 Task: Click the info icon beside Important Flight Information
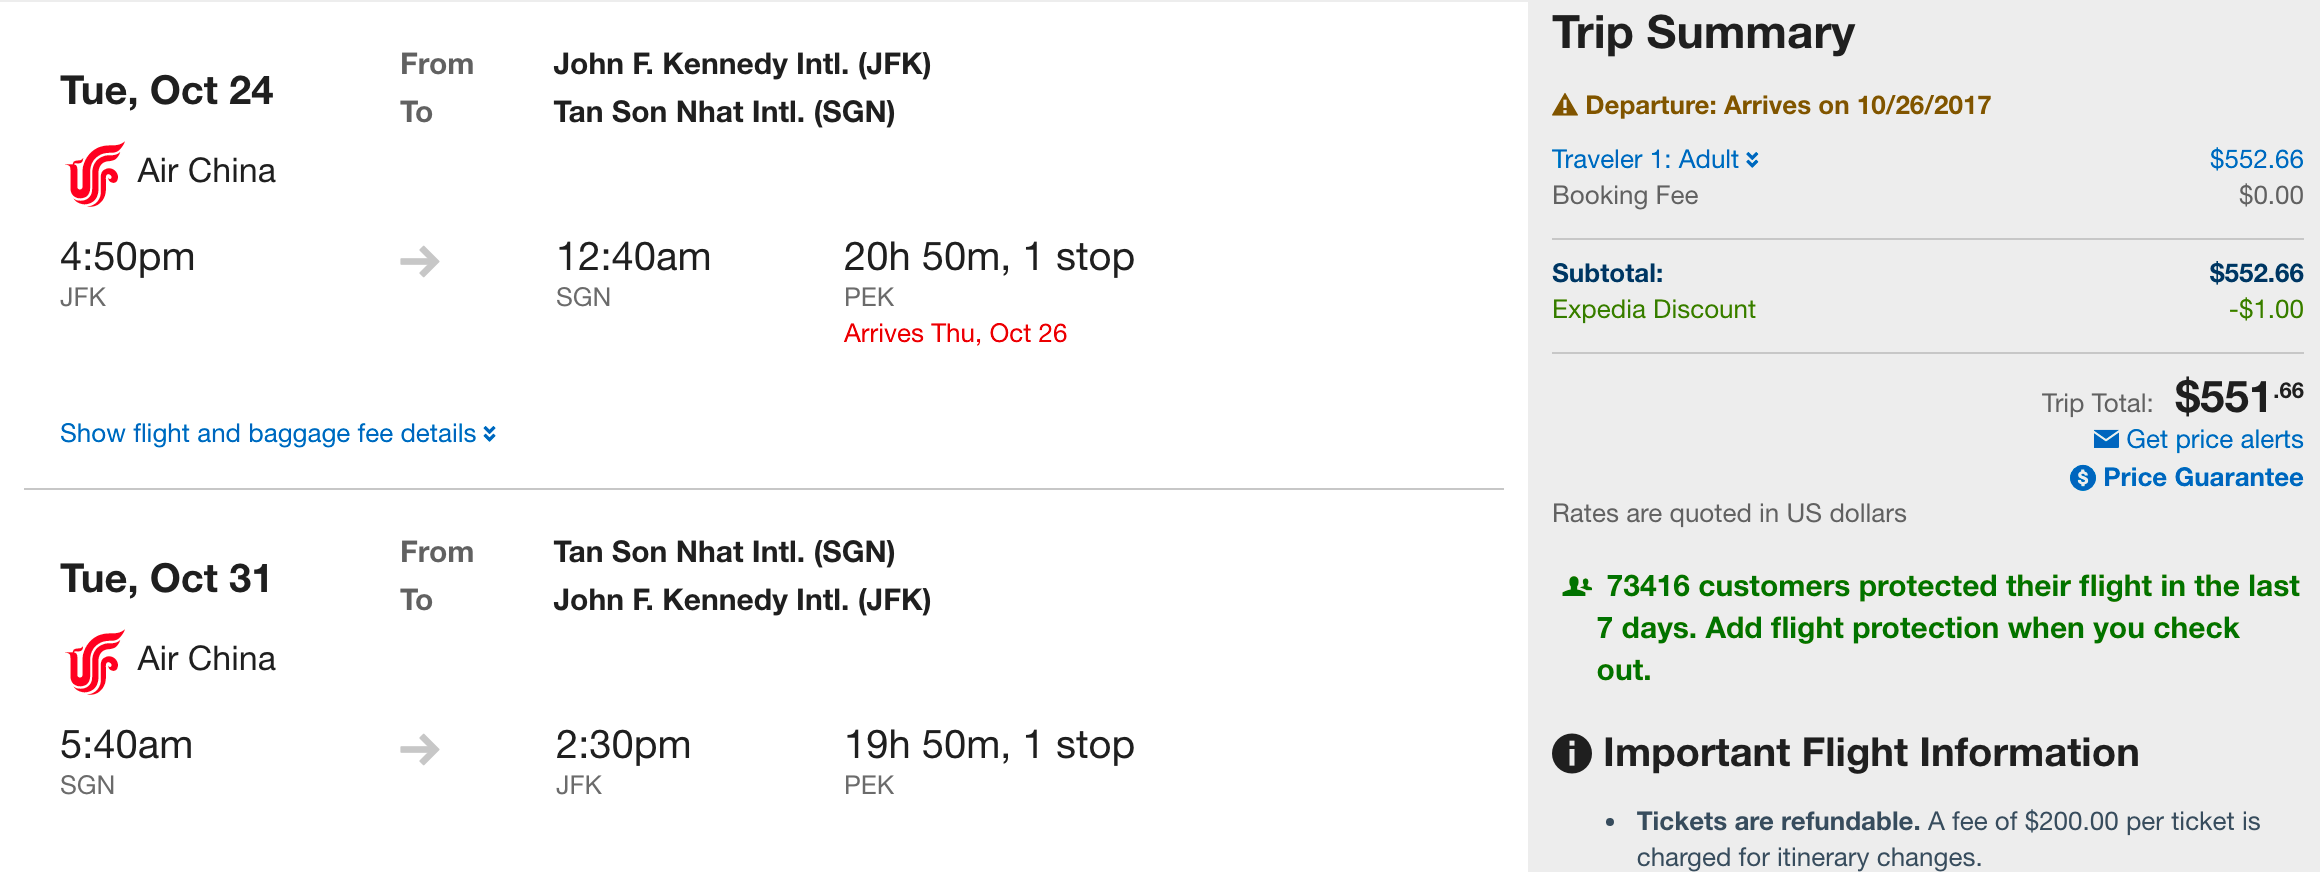[x=1571, y=753]
